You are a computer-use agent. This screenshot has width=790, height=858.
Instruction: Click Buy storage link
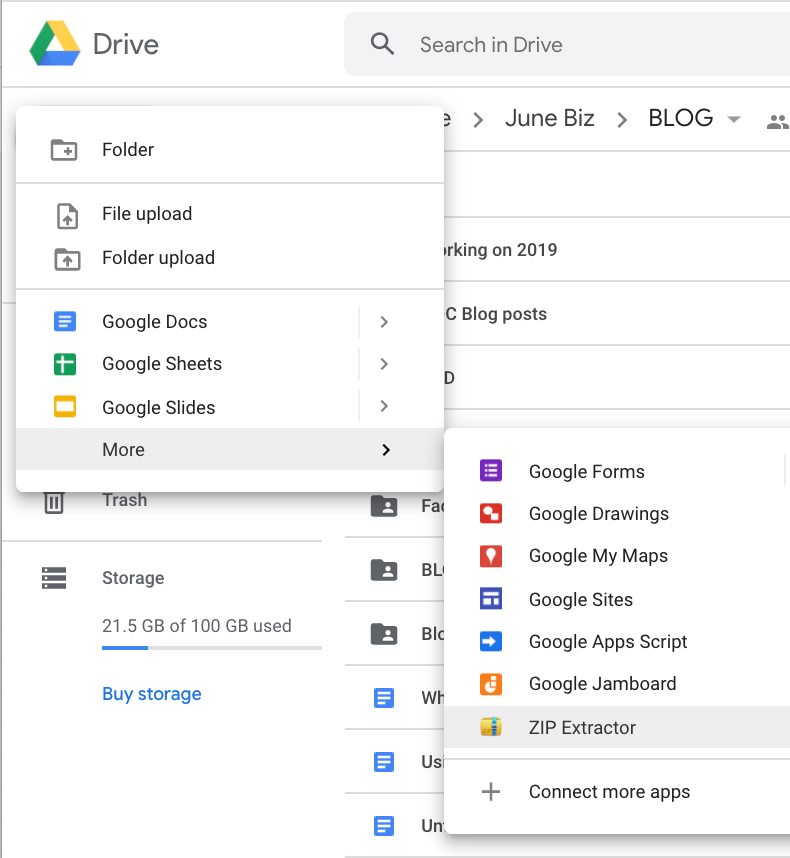152,694
